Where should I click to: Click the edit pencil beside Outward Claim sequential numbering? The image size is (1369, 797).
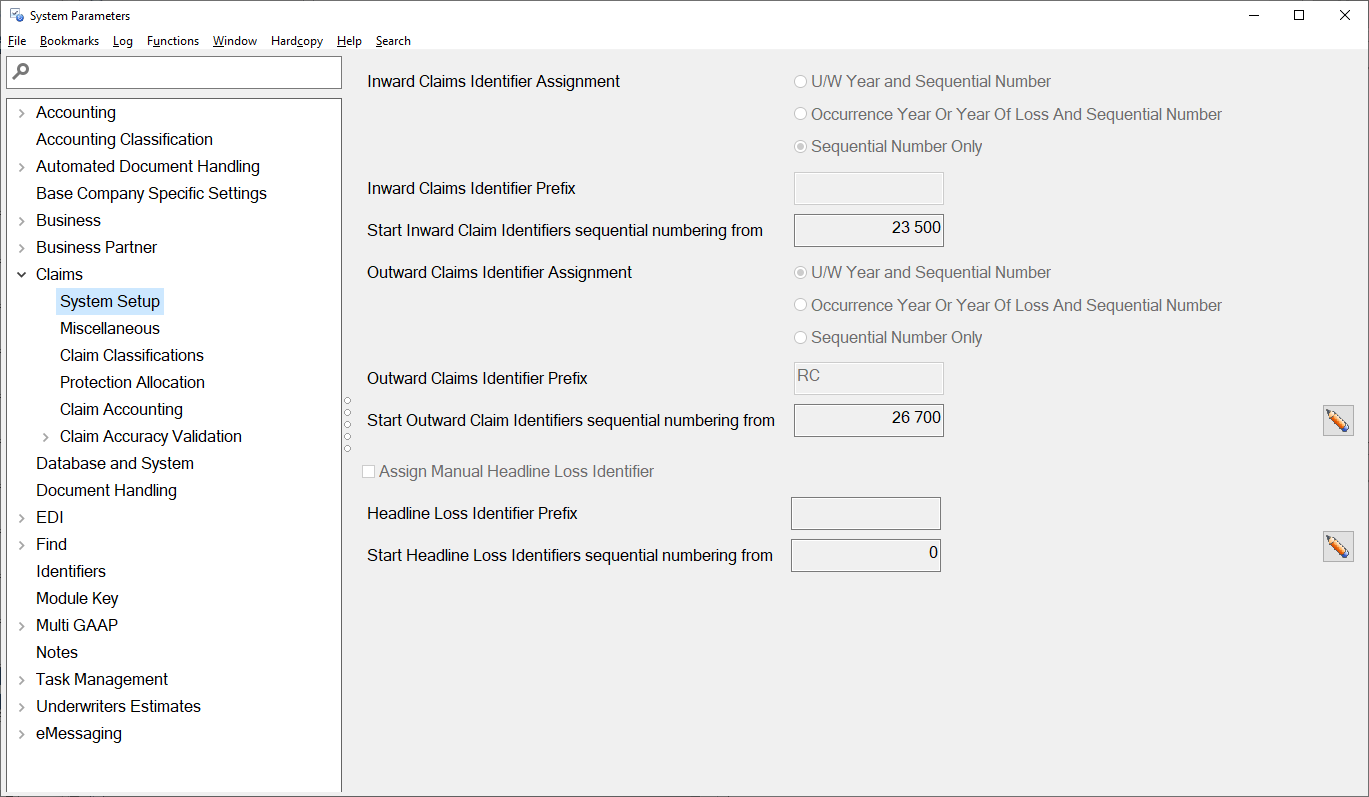pos(1338,420)
